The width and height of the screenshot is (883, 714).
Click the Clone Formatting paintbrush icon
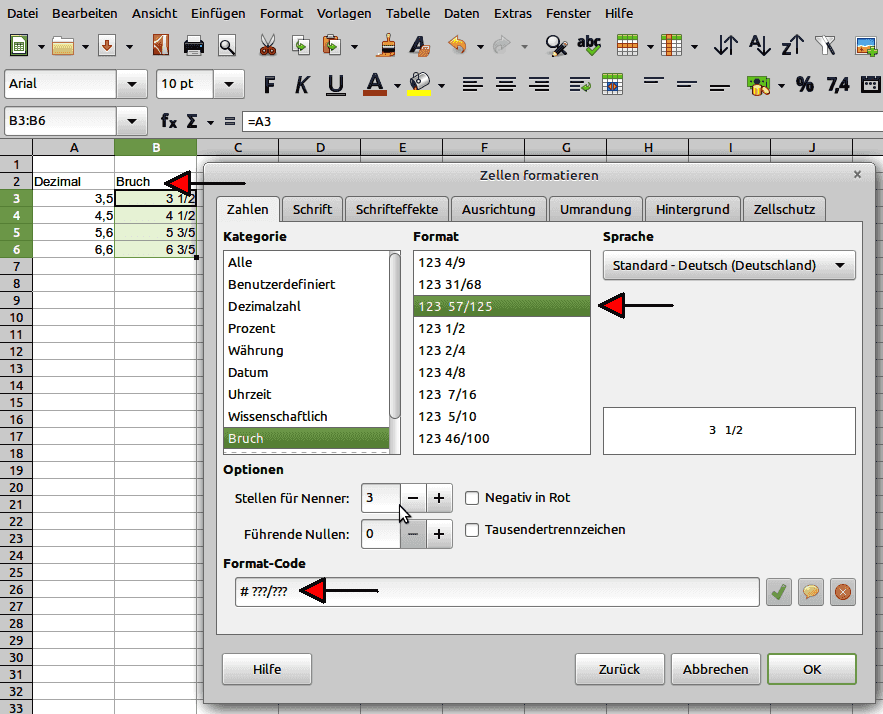[388, 46]
